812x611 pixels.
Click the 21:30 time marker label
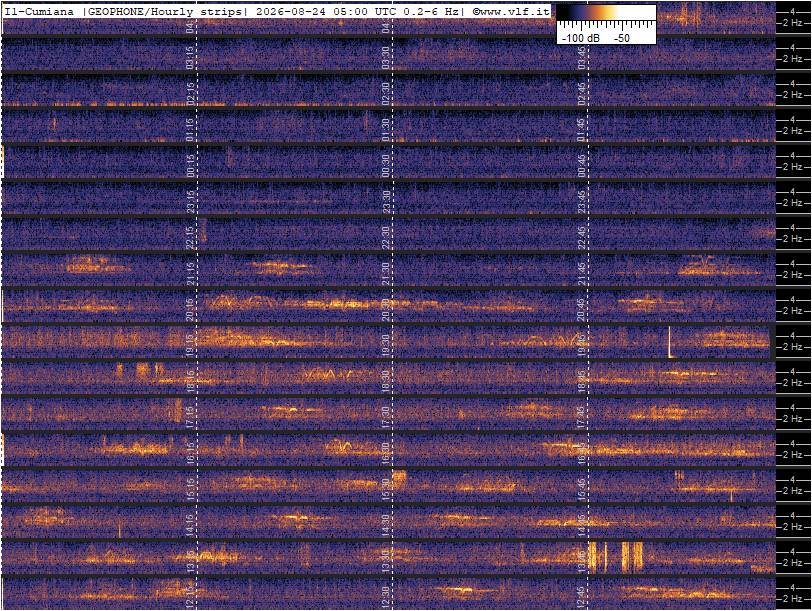[386, 273]
